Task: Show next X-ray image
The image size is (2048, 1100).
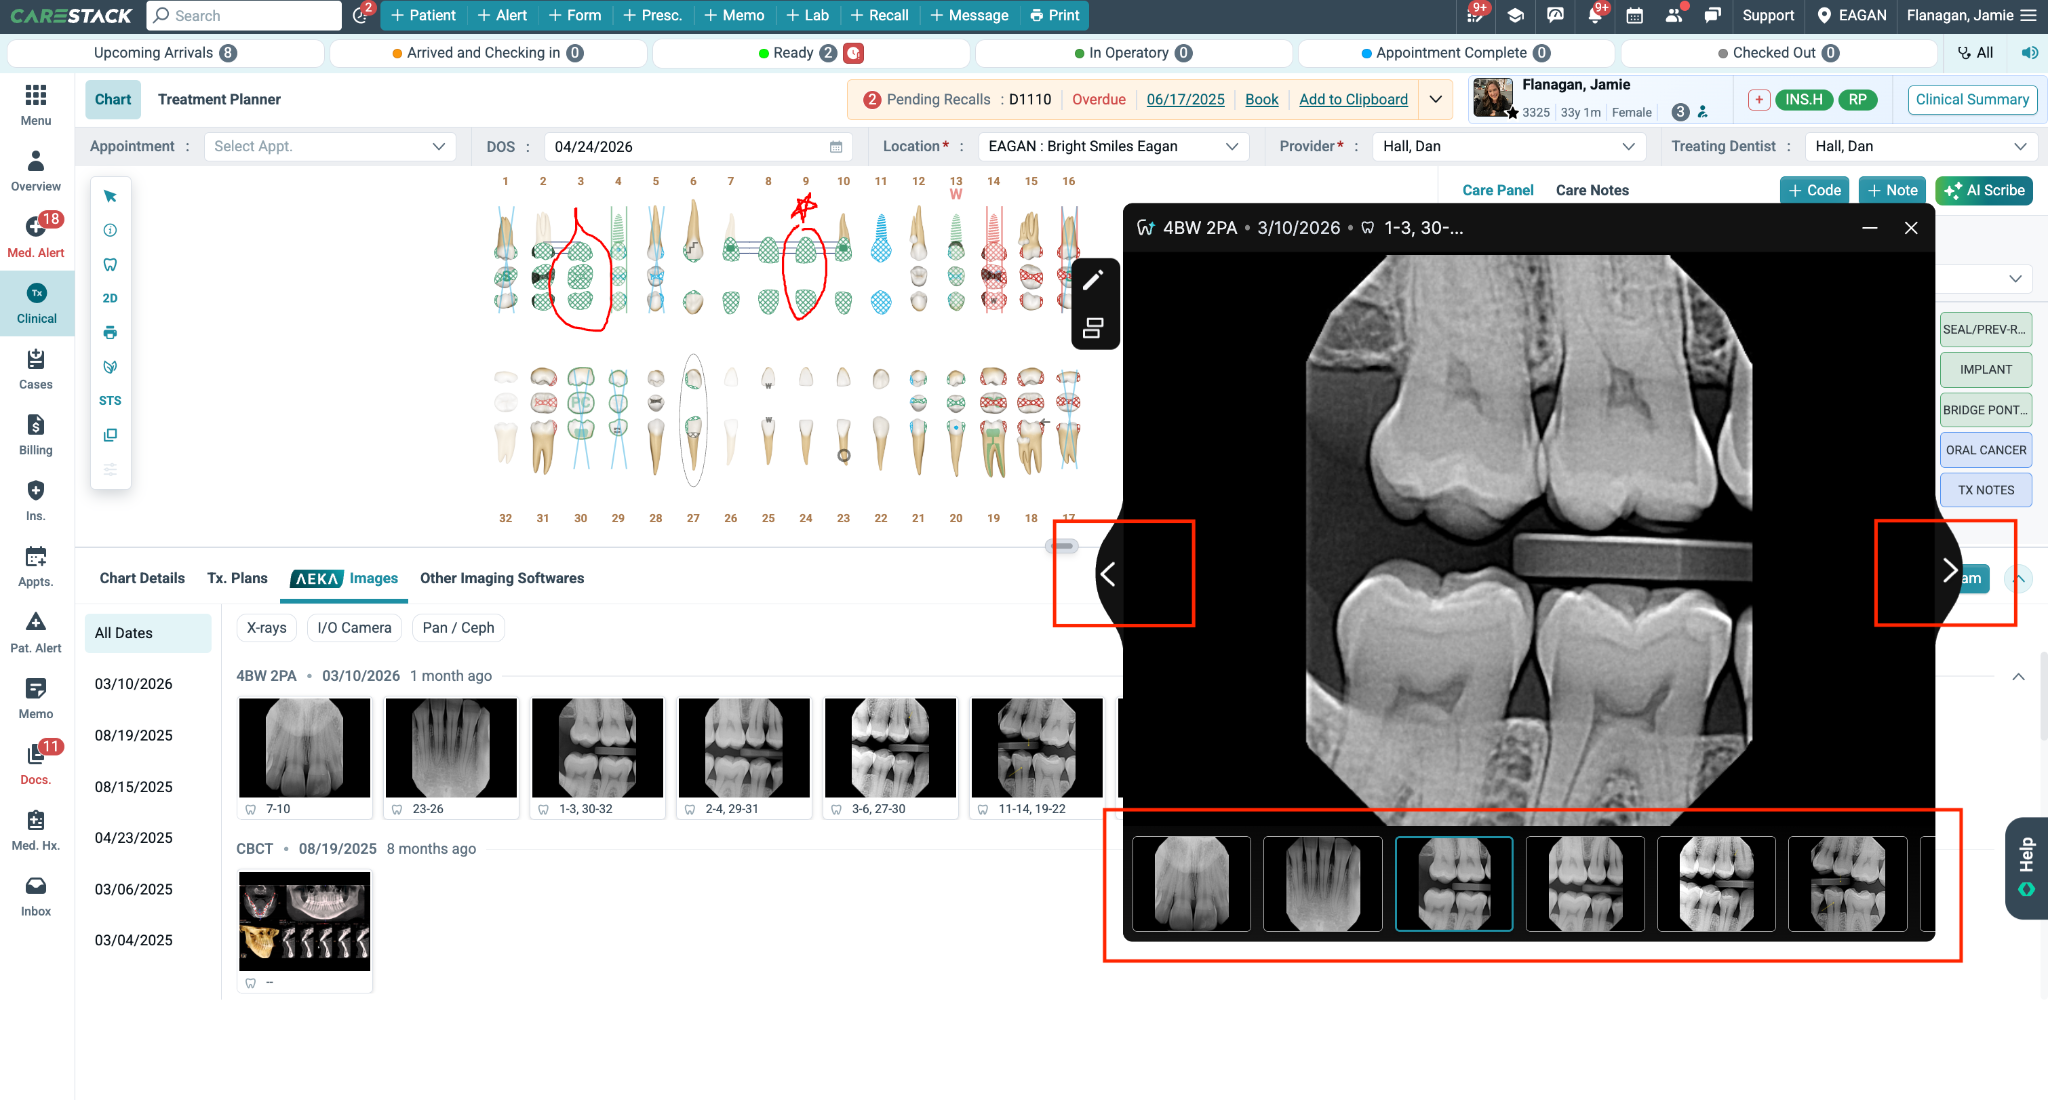Action: 1949,571
